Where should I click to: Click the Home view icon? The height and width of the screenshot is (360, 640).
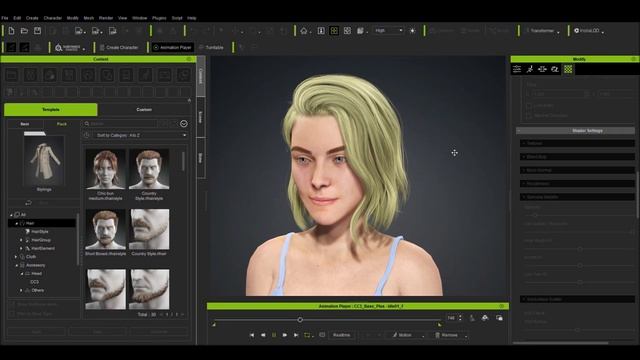tap(304, 31)
